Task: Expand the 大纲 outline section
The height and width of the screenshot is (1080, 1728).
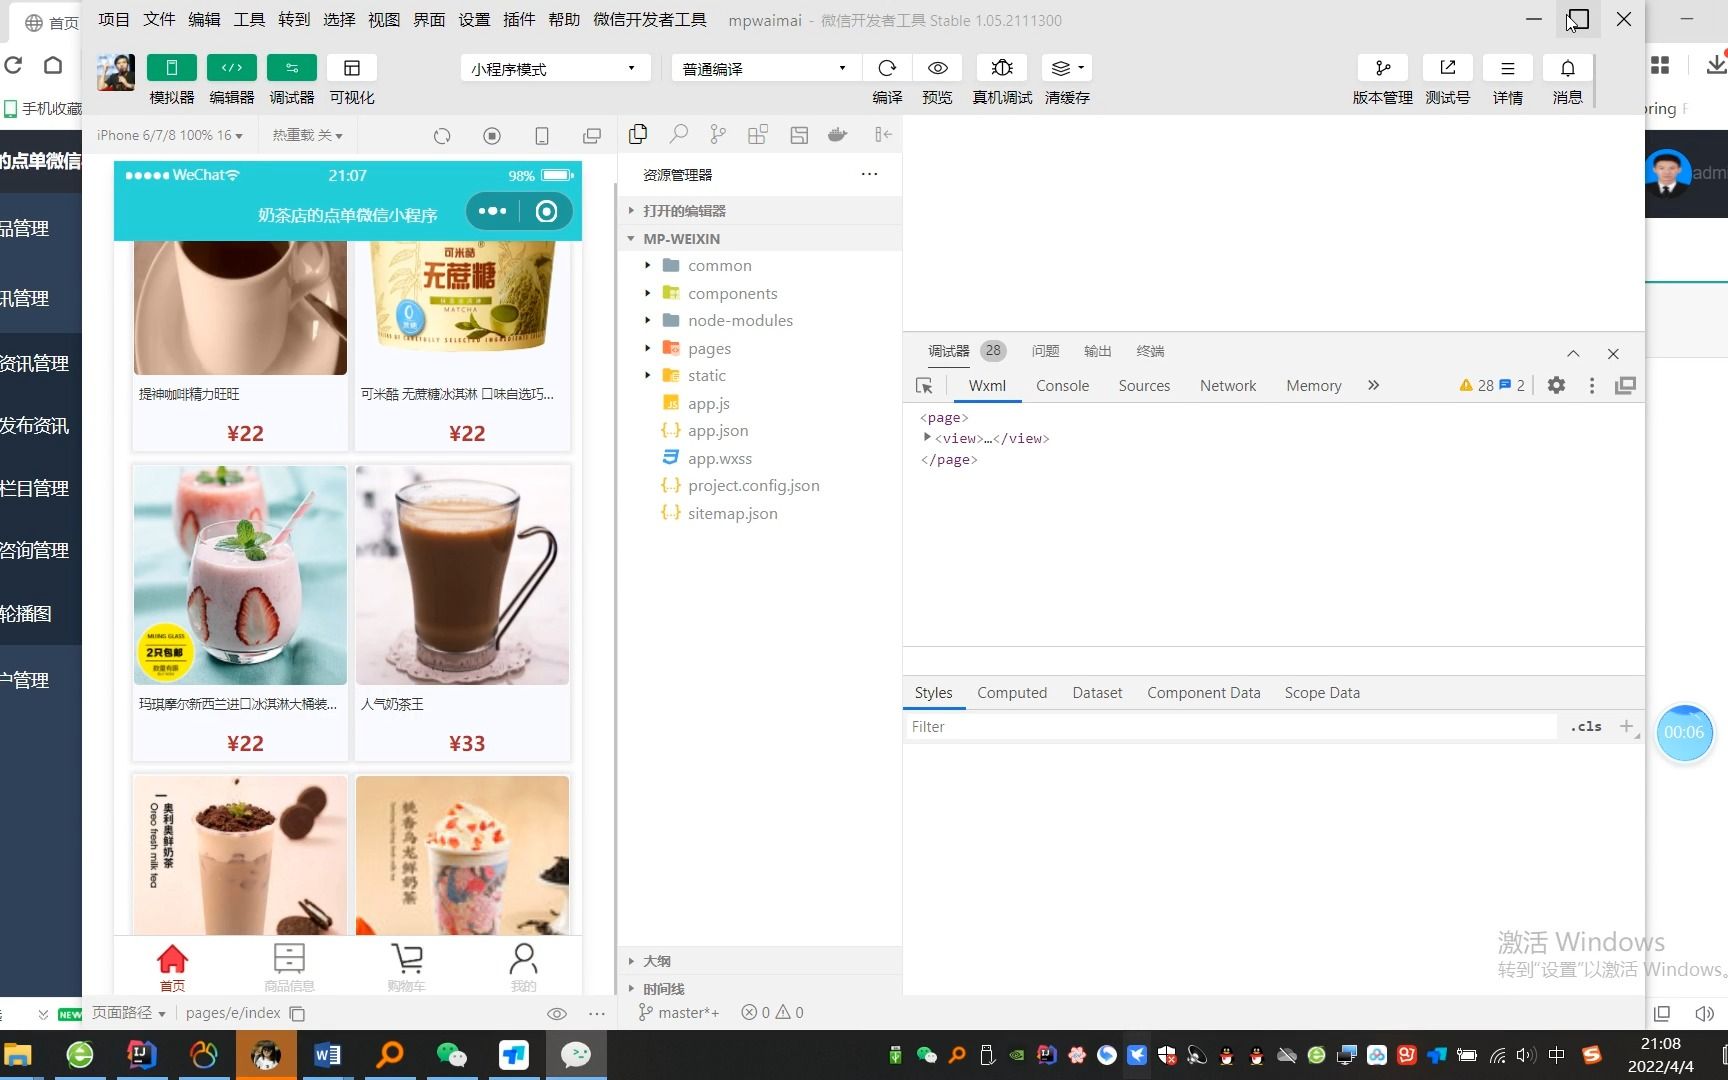Action: (x=760, y=960)
